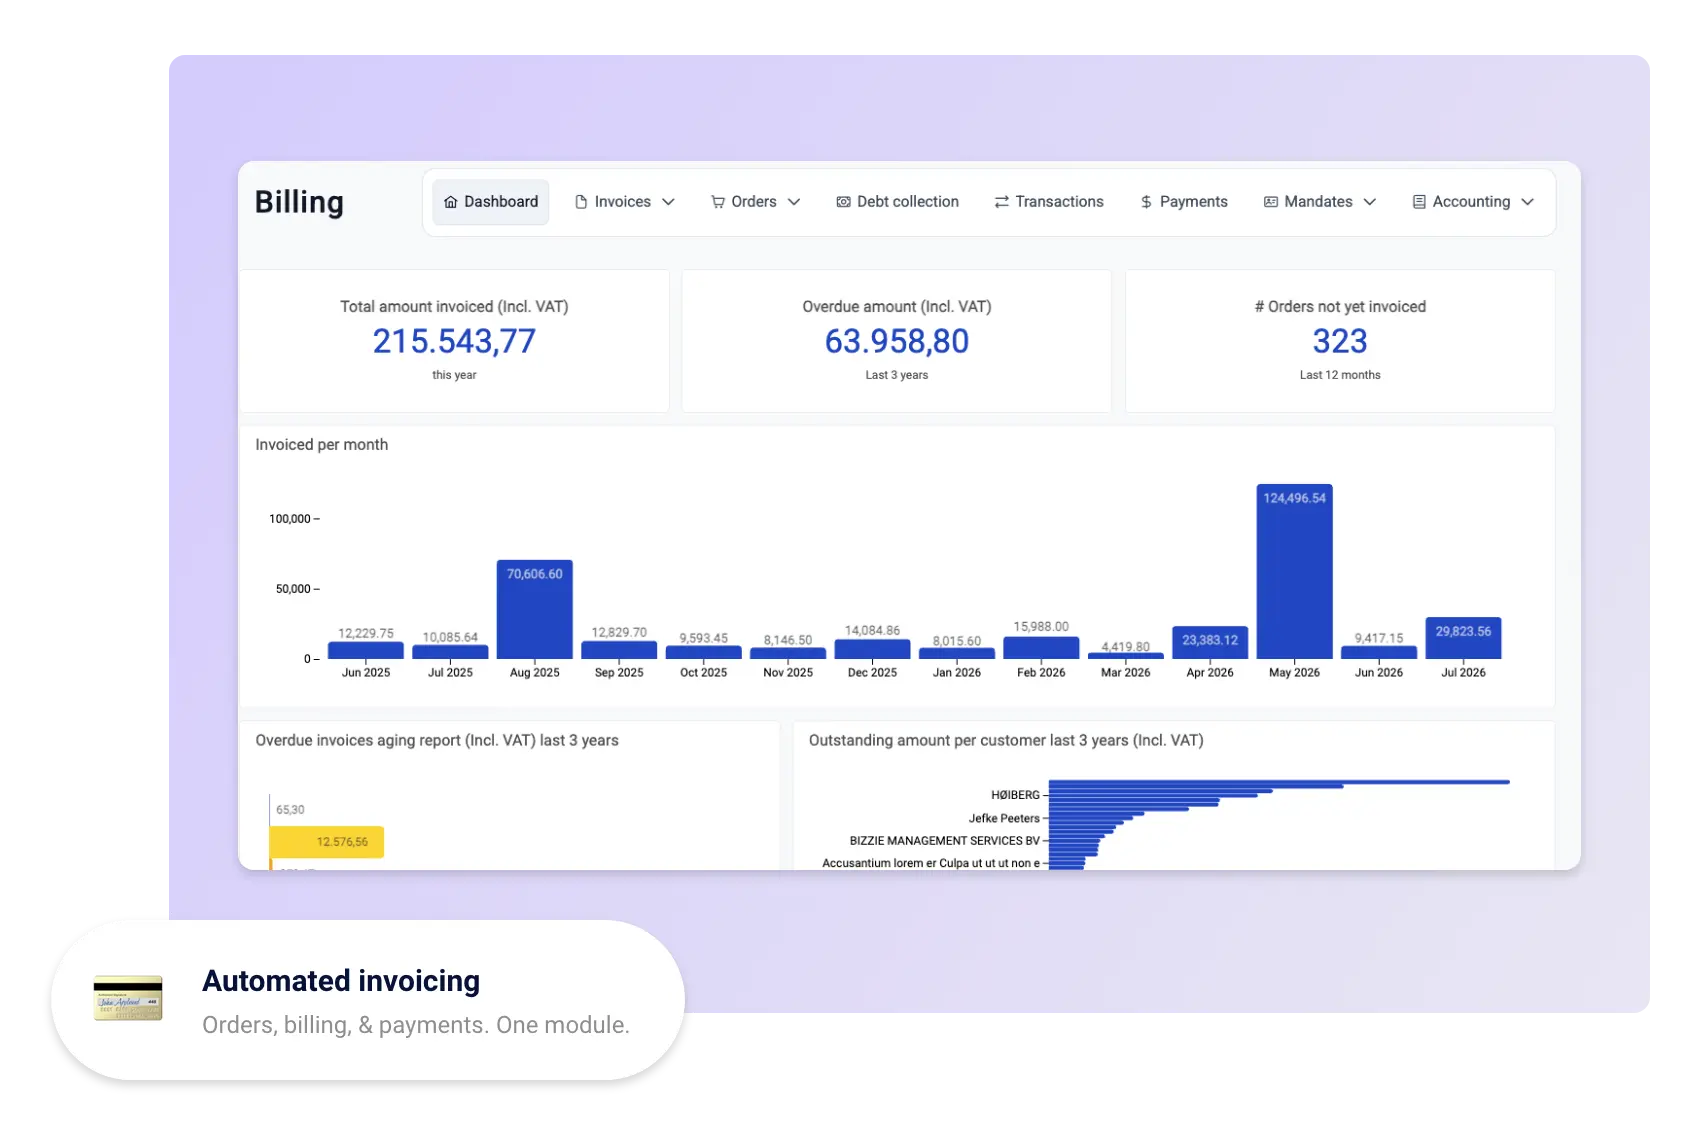Image resolution: width=1707 pixels, height=1134 pixels.
Task: Click the Aug 2025 bar 70,606.60
Action: [x=535, y=609]
